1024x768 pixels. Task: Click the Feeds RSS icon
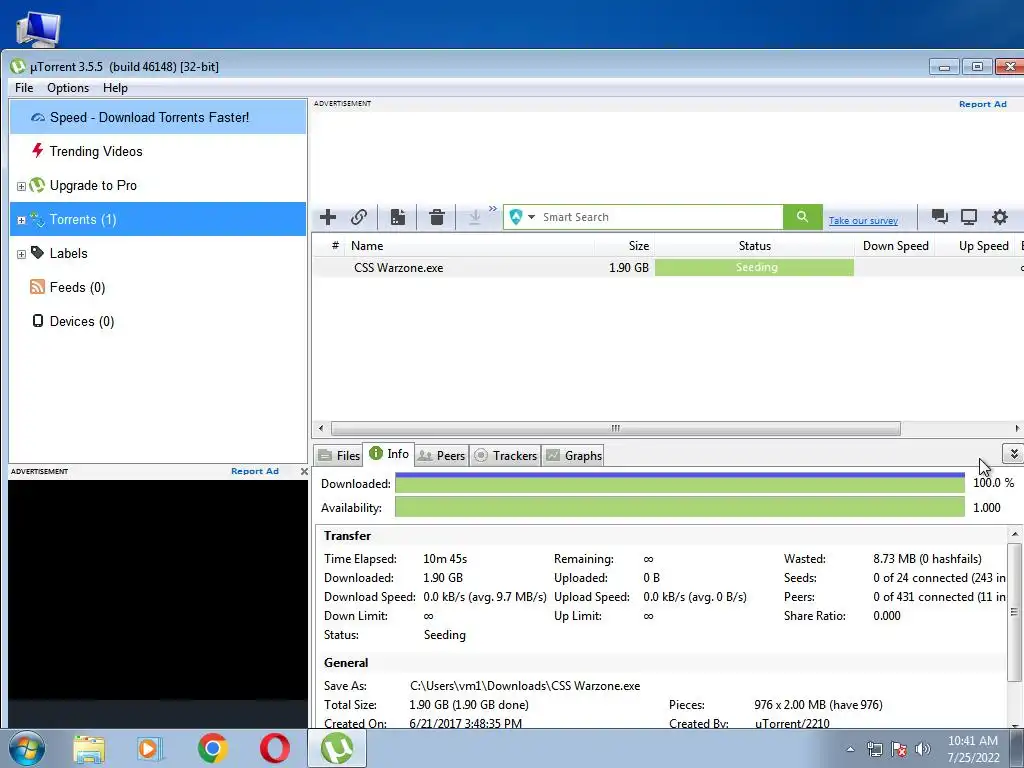pyautogui.click(x=37, y=287)
